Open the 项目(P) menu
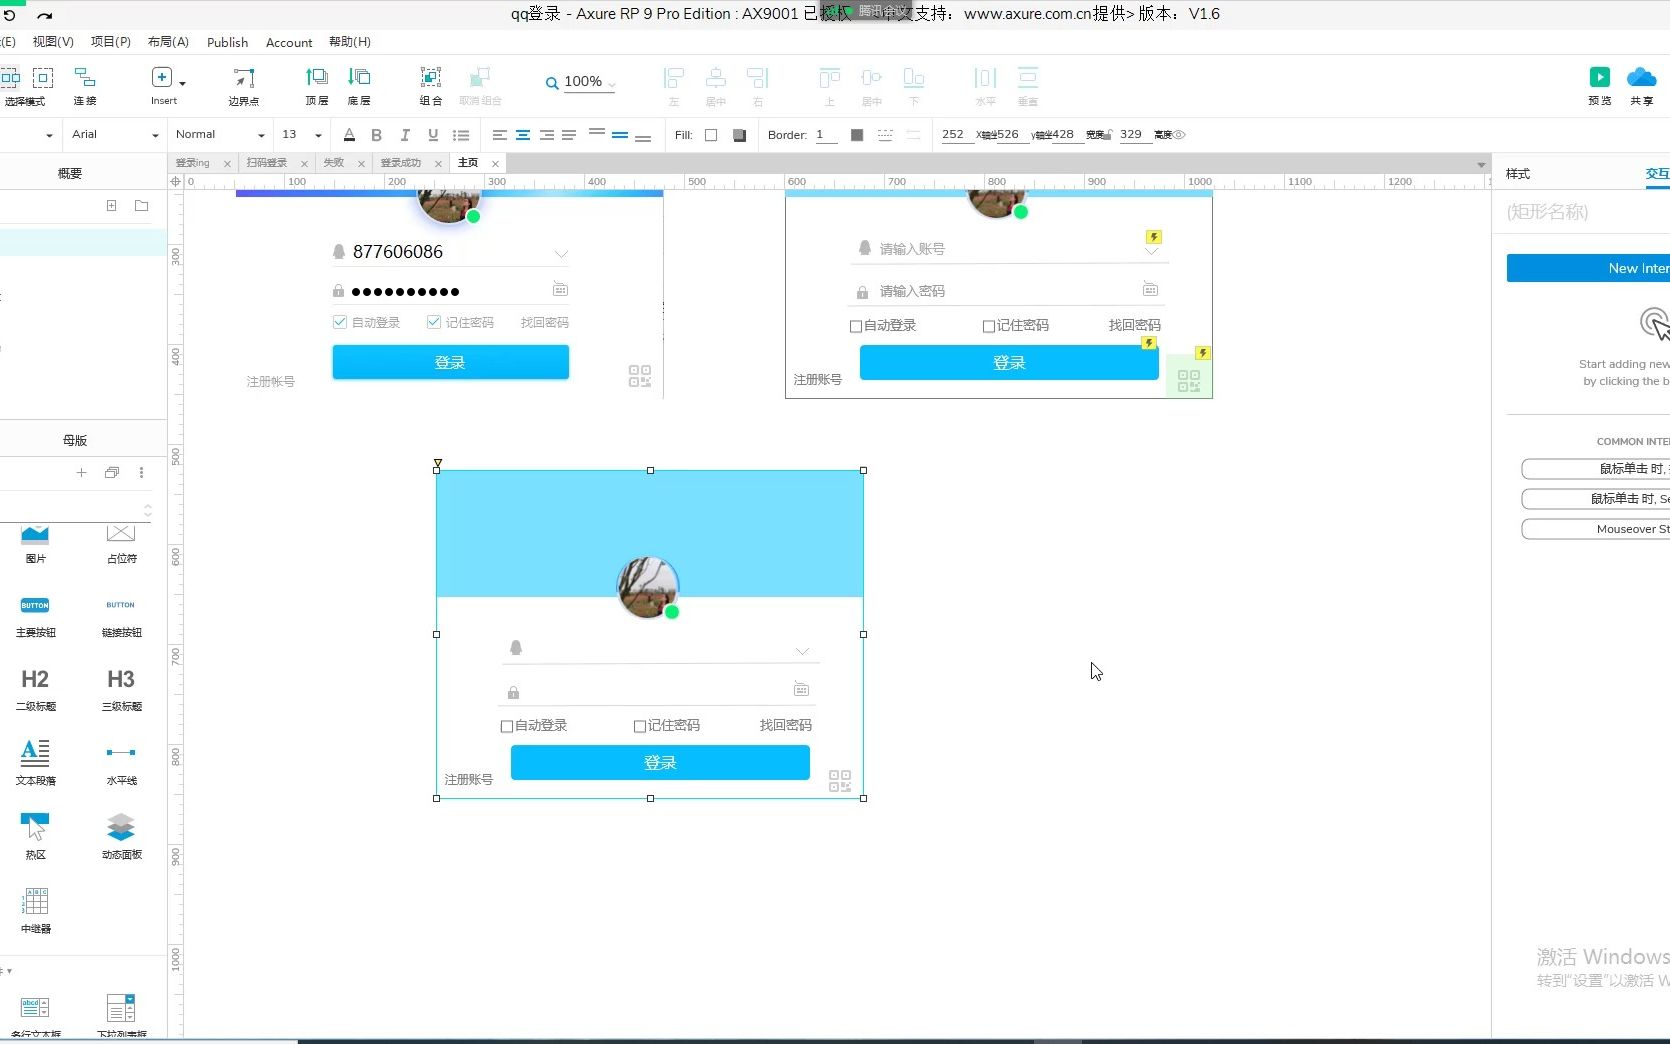The height and width of the screenshot is (1044, 1670). tap(111, 42)
